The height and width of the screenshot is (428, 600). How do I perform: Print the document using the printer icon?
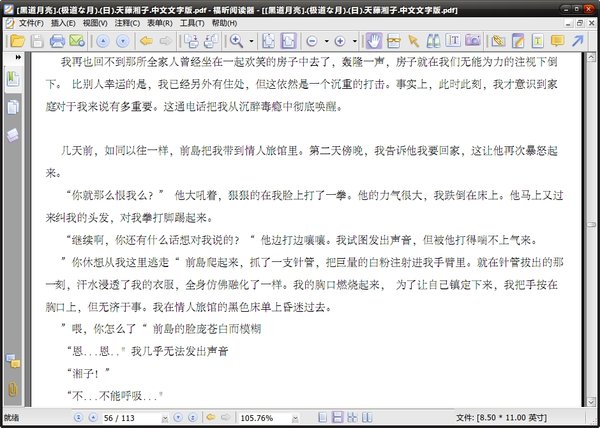57,41
